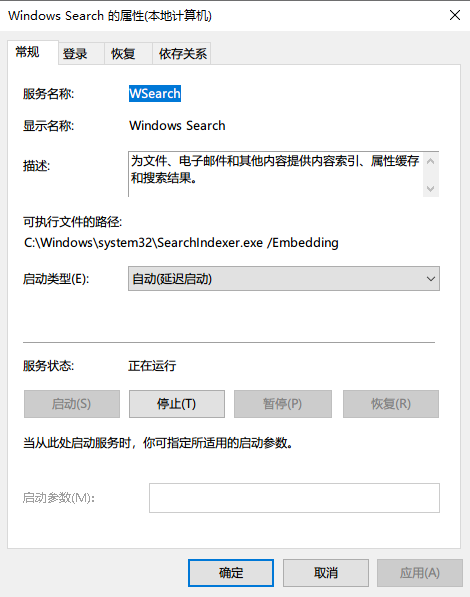Click description scrollbar down arrow
Viewport: 470px width, 597px height.
click(431, 188)
